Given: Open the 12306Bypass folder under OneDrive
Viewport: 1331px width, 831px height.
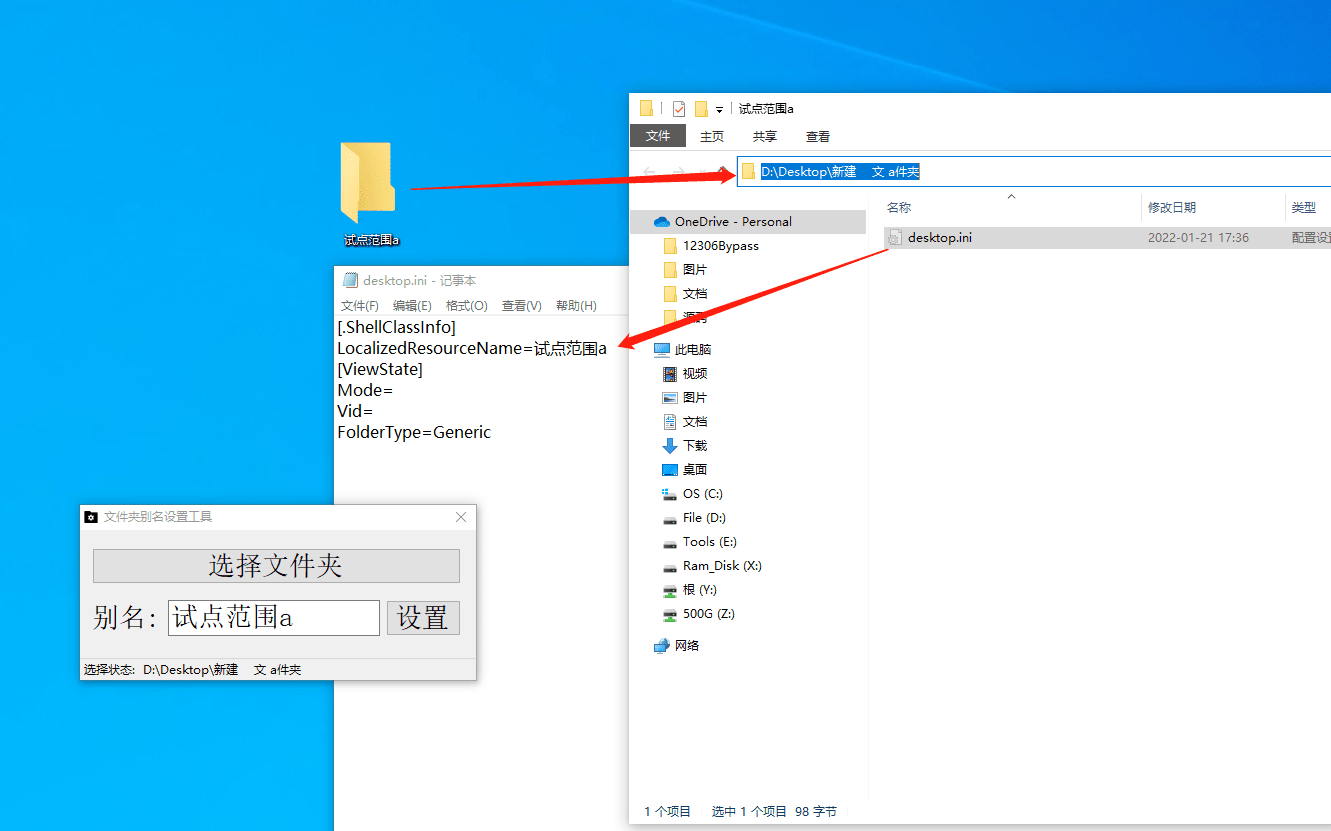Looking at the screenshot, I should click(720, 246).
